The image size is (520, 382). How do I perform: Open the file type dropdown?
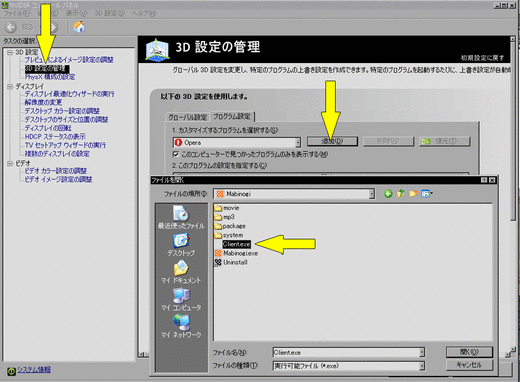(x=422, y=366)
